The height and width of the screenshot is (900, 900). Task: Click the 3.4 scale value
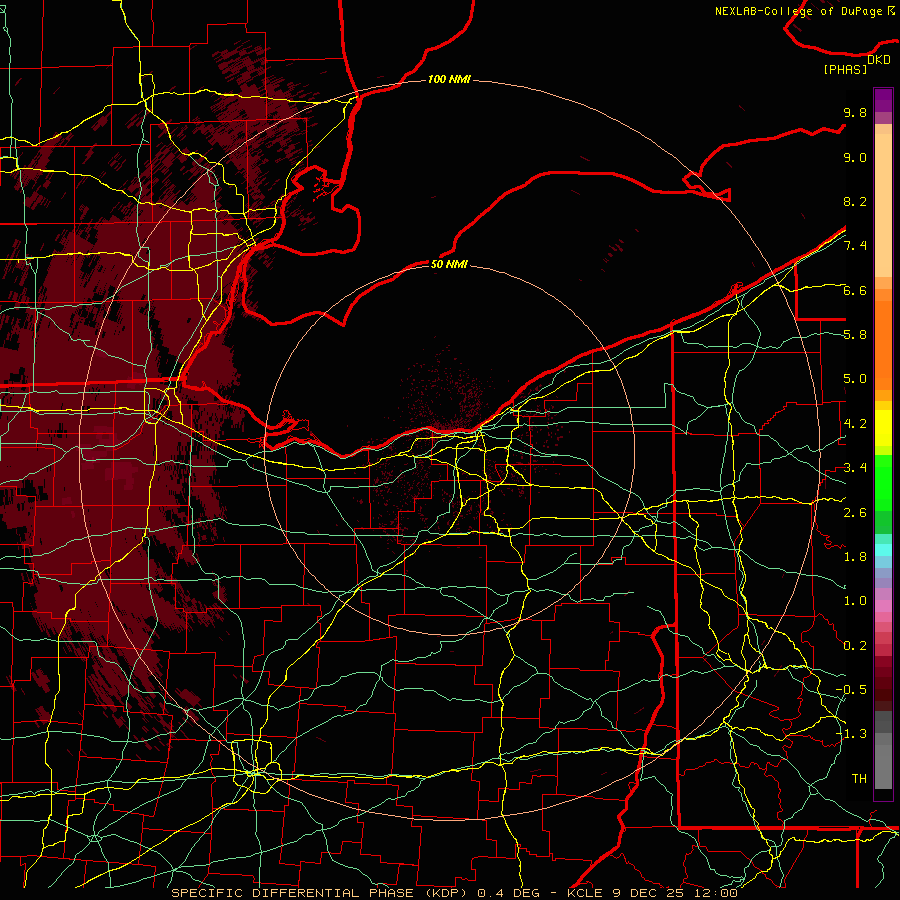coord(855,468)
